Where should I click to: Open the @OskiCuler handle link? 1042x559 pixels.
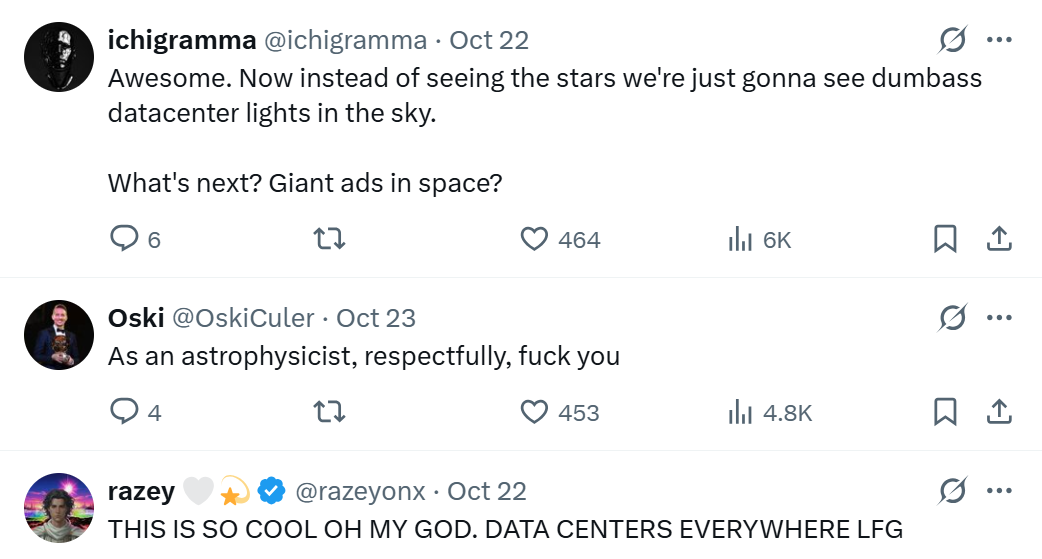point(243,318)
